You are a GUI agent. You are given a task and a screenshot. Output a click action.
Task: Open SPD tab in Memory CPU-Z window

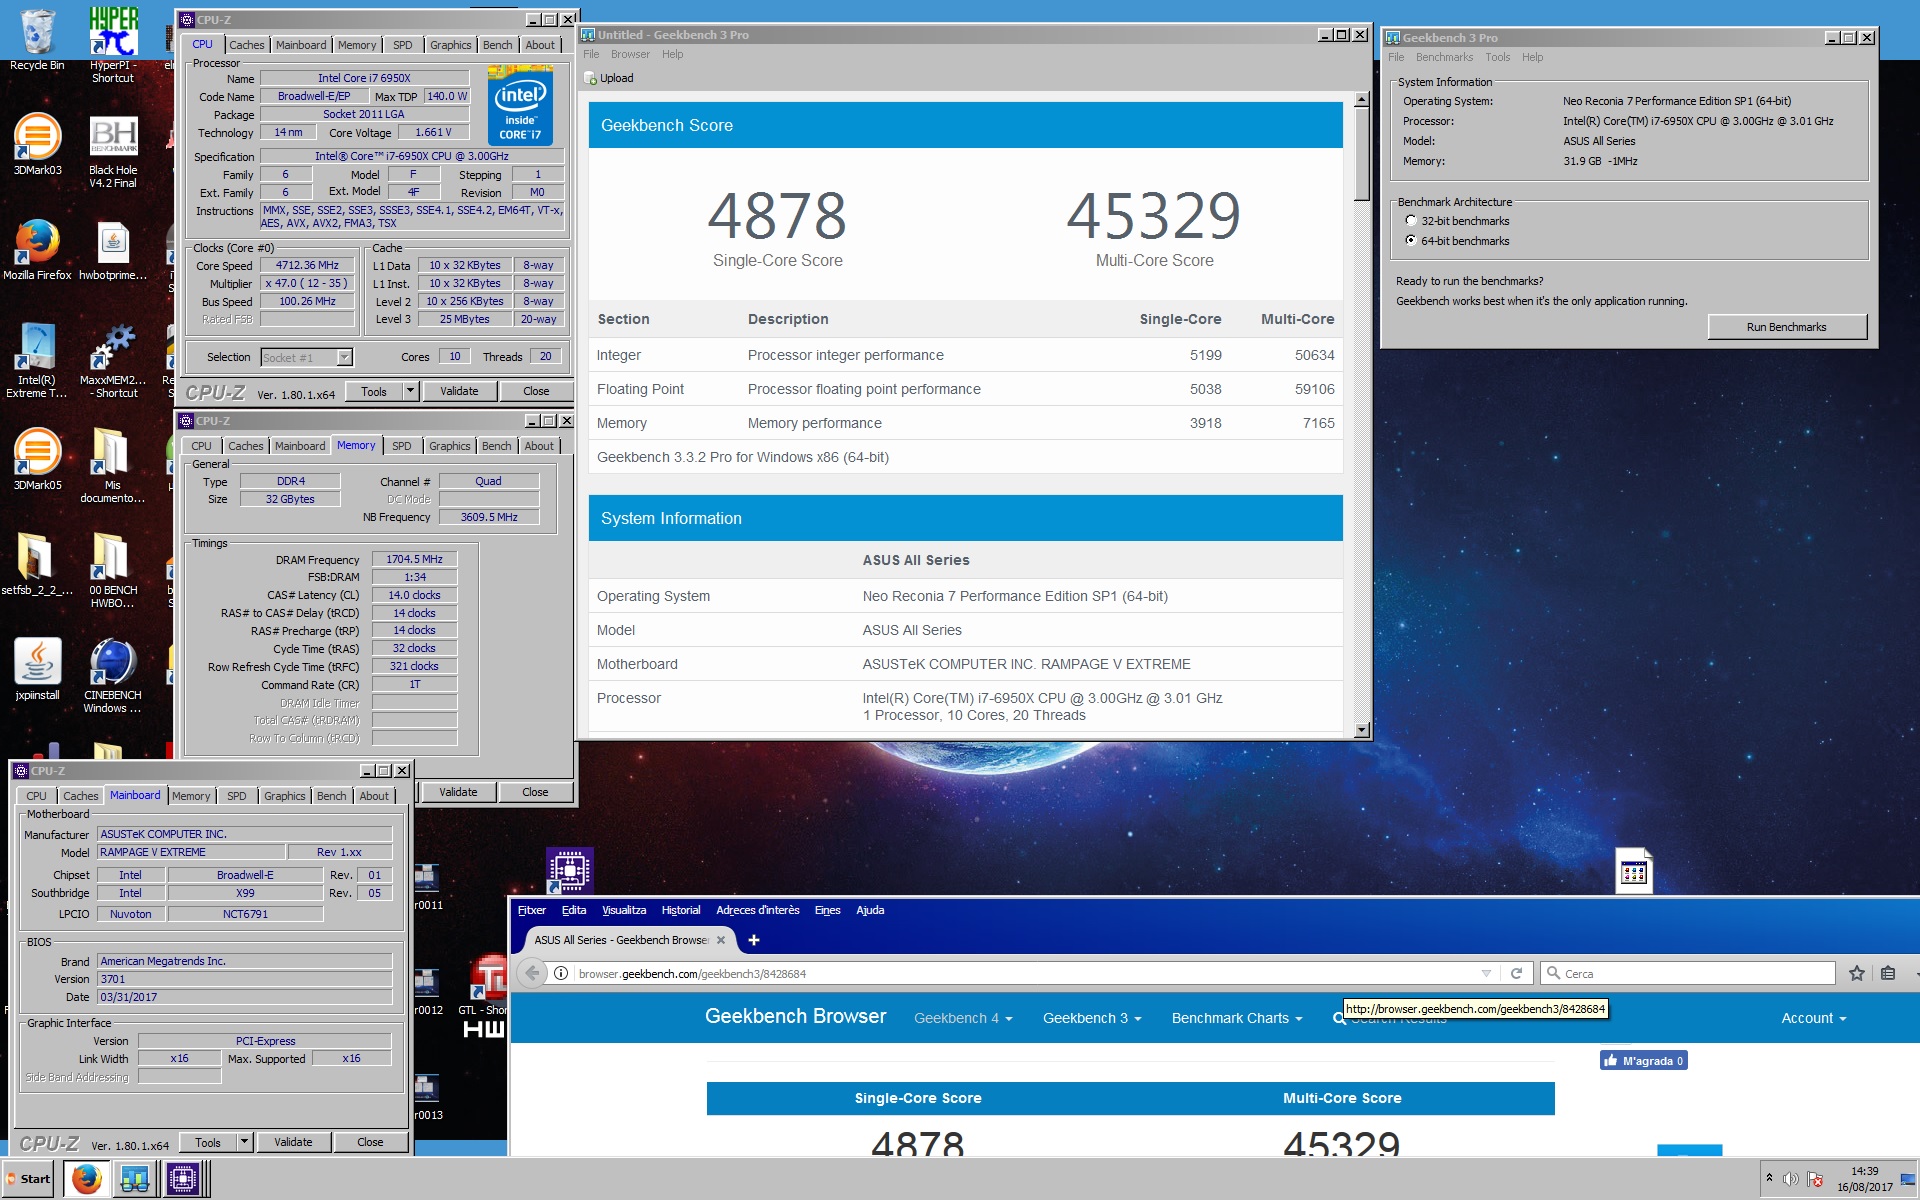click(x=401, y=446)
